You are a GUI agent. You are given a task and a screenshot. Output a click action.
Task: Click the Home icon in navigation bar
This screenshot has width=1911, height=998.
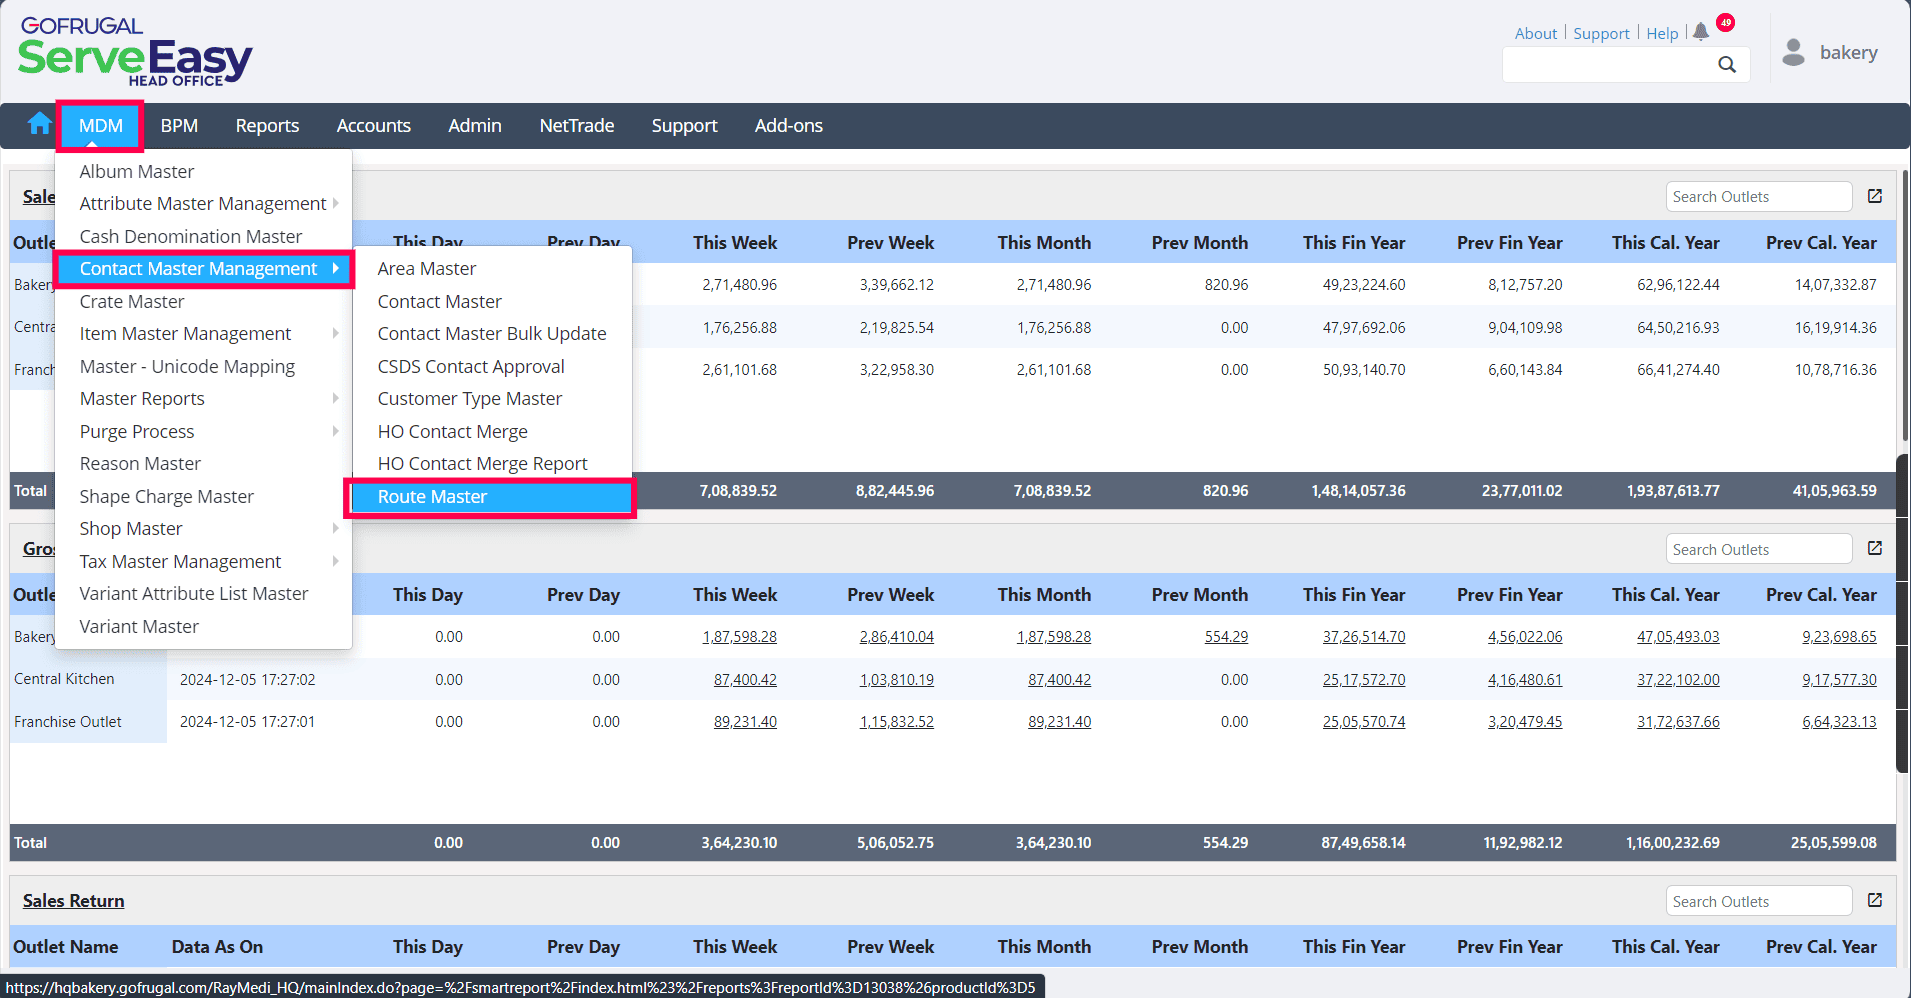[39, 124]
